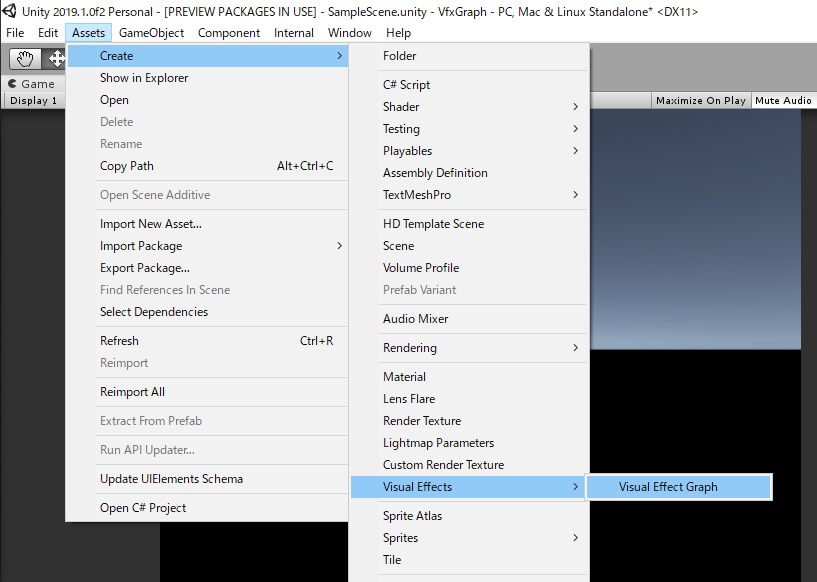Choose Show in Explorer
The width and height of the screenshot is (817, 582).
(208, 78)
